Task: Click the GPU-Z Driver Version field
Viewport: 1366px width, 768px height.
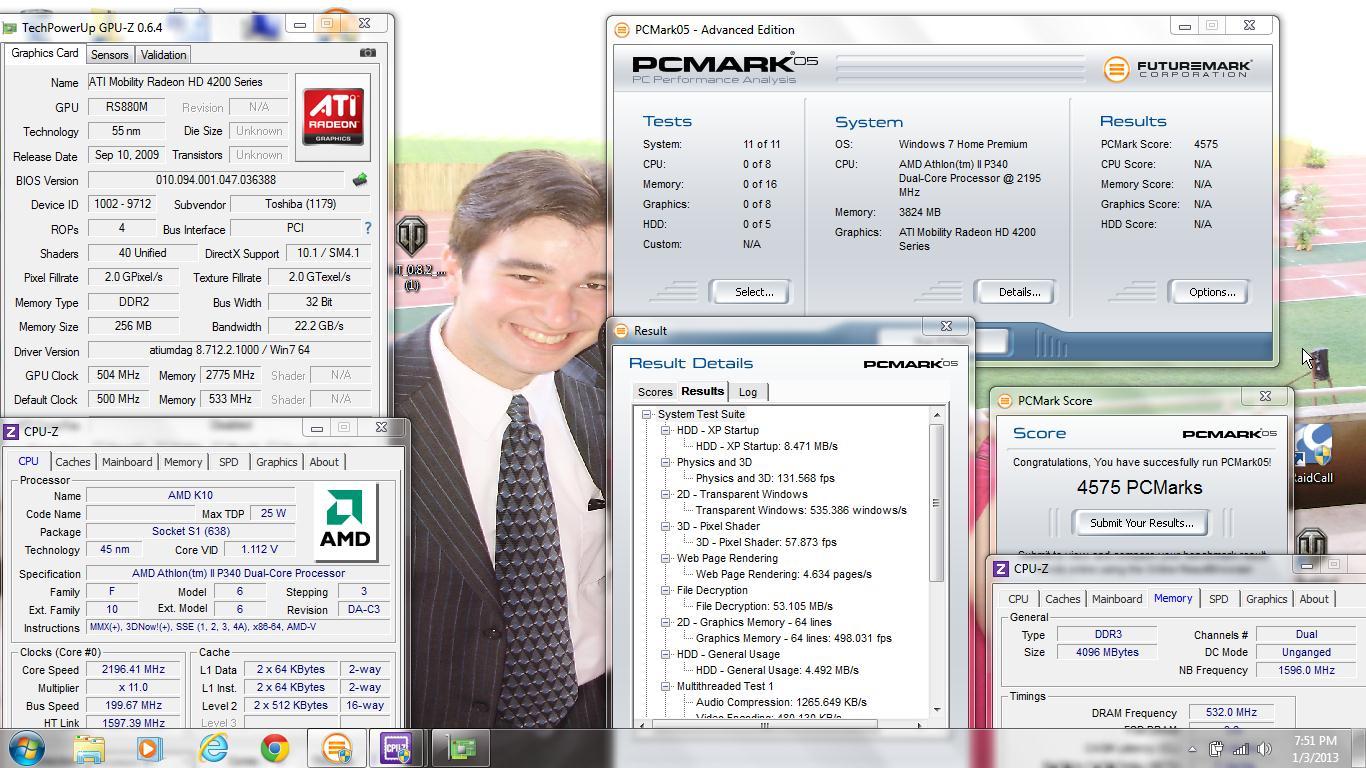Action: click(x=229, y=351)
